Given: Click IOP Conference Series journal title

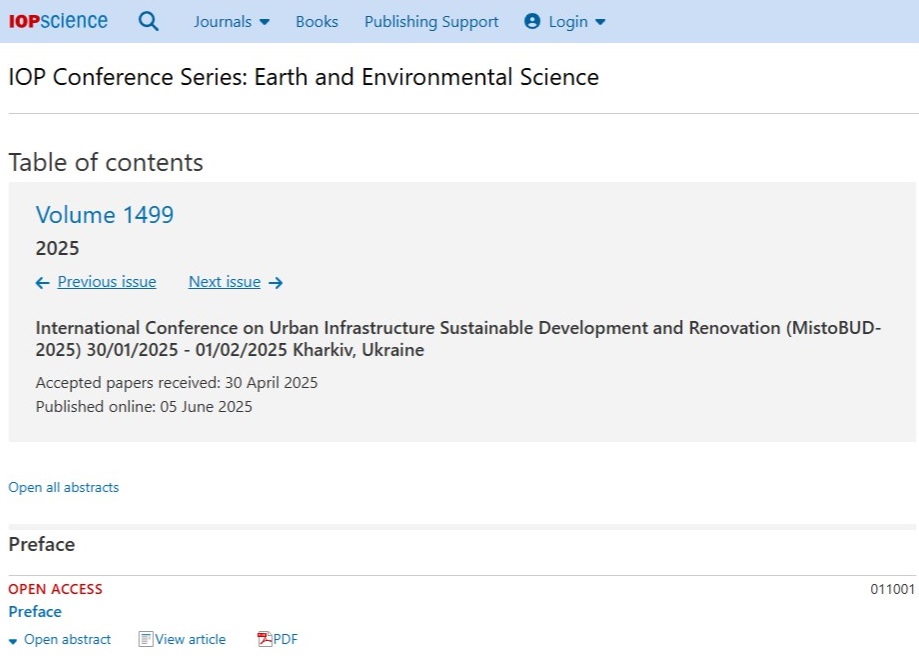Looking at the screenshot, I should click(x=304, y=77).
